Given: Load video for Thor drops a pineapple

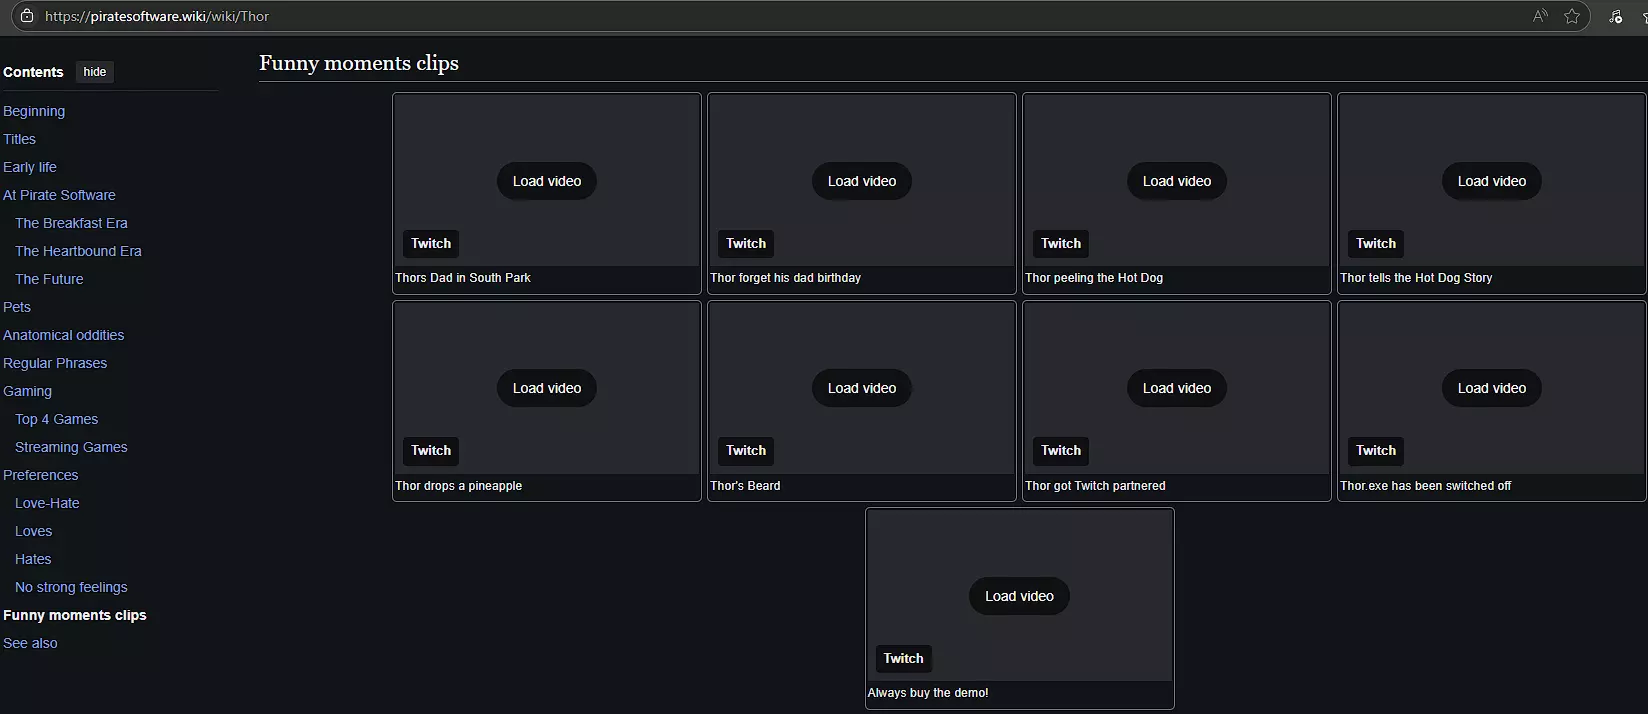Looking at the screenshot, I should click(547, 388).
